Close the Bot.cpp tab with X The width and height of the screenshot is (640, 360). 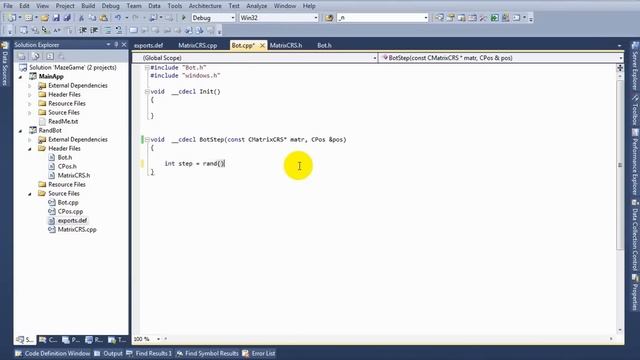coord(262,45)
